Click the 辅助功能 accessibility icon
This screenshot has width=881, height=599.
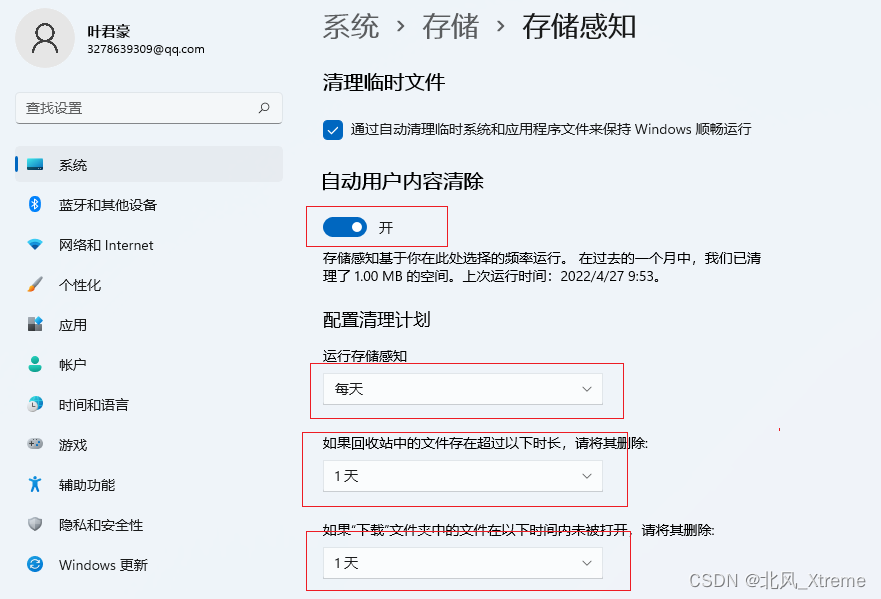coord(35,484)
